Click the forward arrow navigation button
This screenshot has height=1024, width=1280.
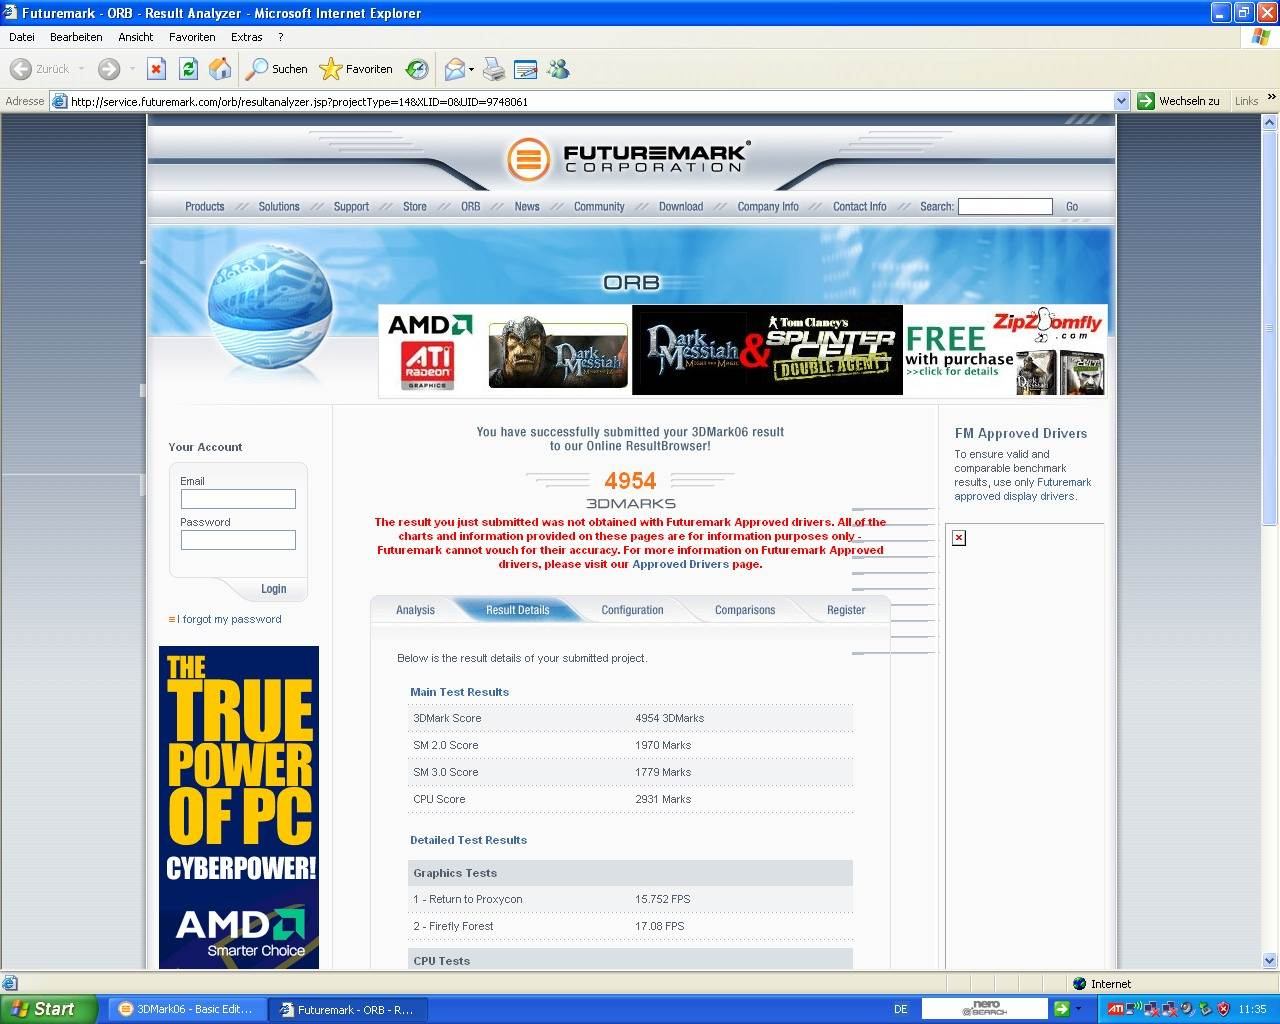(109, 69)
